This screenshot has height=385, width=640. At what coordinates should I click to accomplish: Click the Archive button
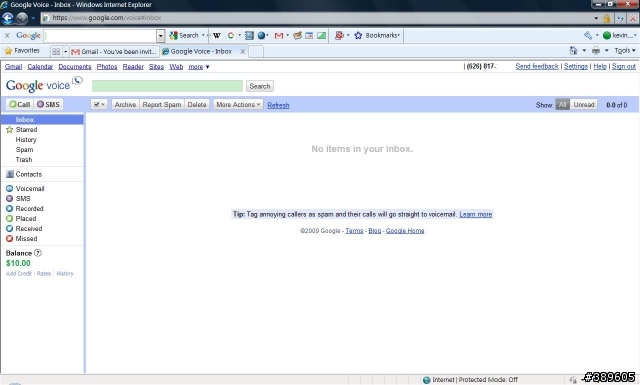pyautogui.click(x=125, y=105)
